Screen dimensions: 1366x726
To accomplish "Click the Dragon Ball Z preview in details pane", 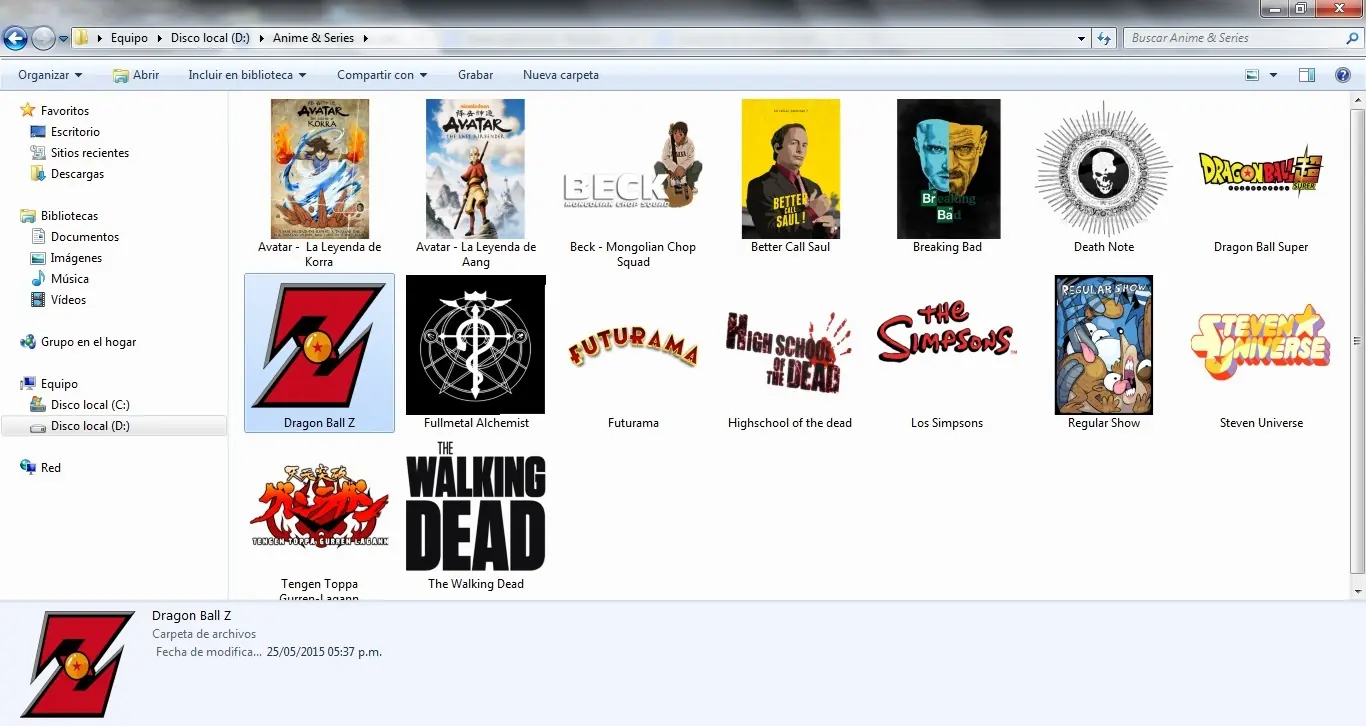I will click(x=78, y=664).
